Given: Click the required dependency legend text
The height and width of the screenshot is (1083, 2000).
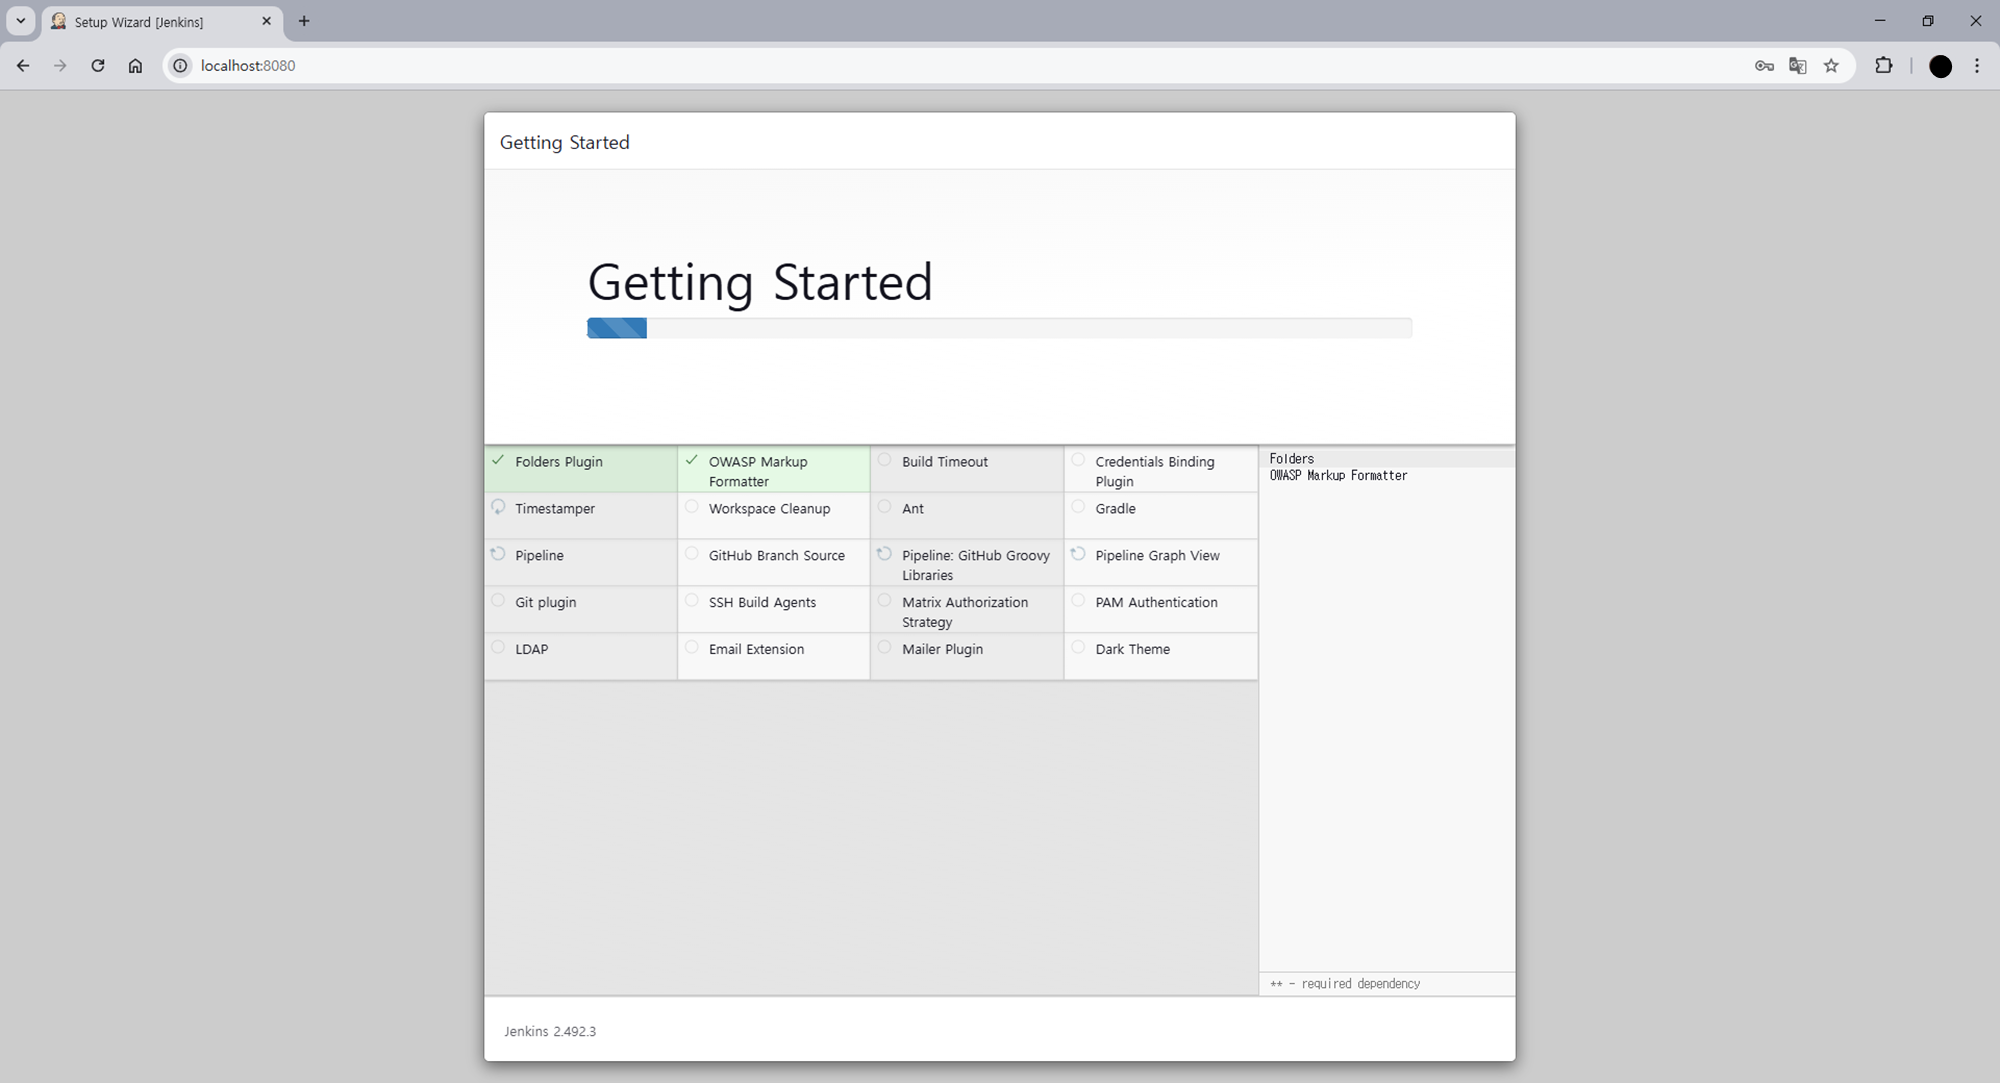Looking at the screenshot, I should click(x=1345, y=984).
